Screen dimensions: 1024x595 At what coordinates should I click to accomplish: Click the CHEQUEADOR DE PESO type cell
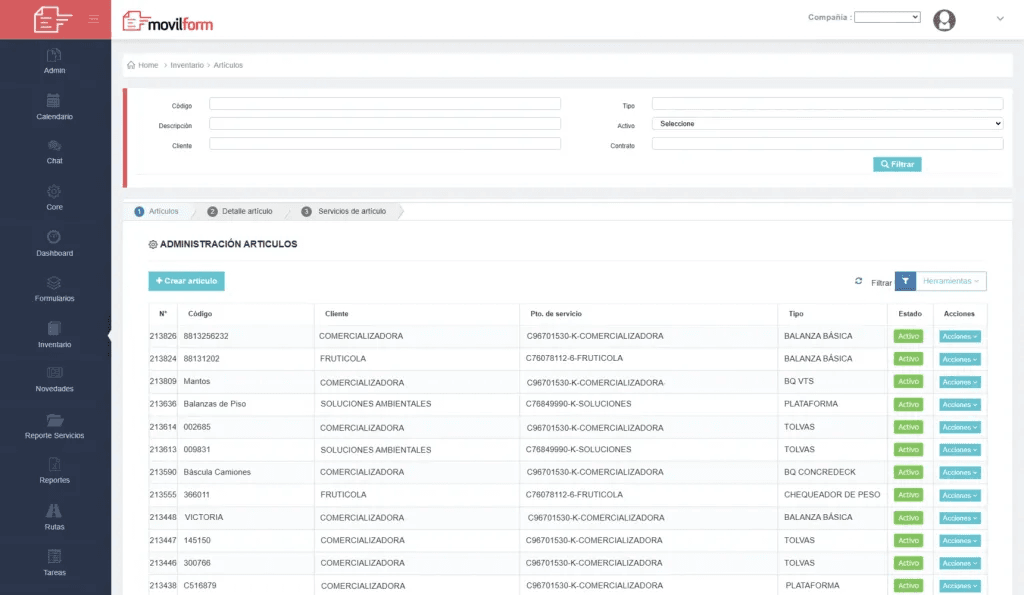[x=832, y=495]
